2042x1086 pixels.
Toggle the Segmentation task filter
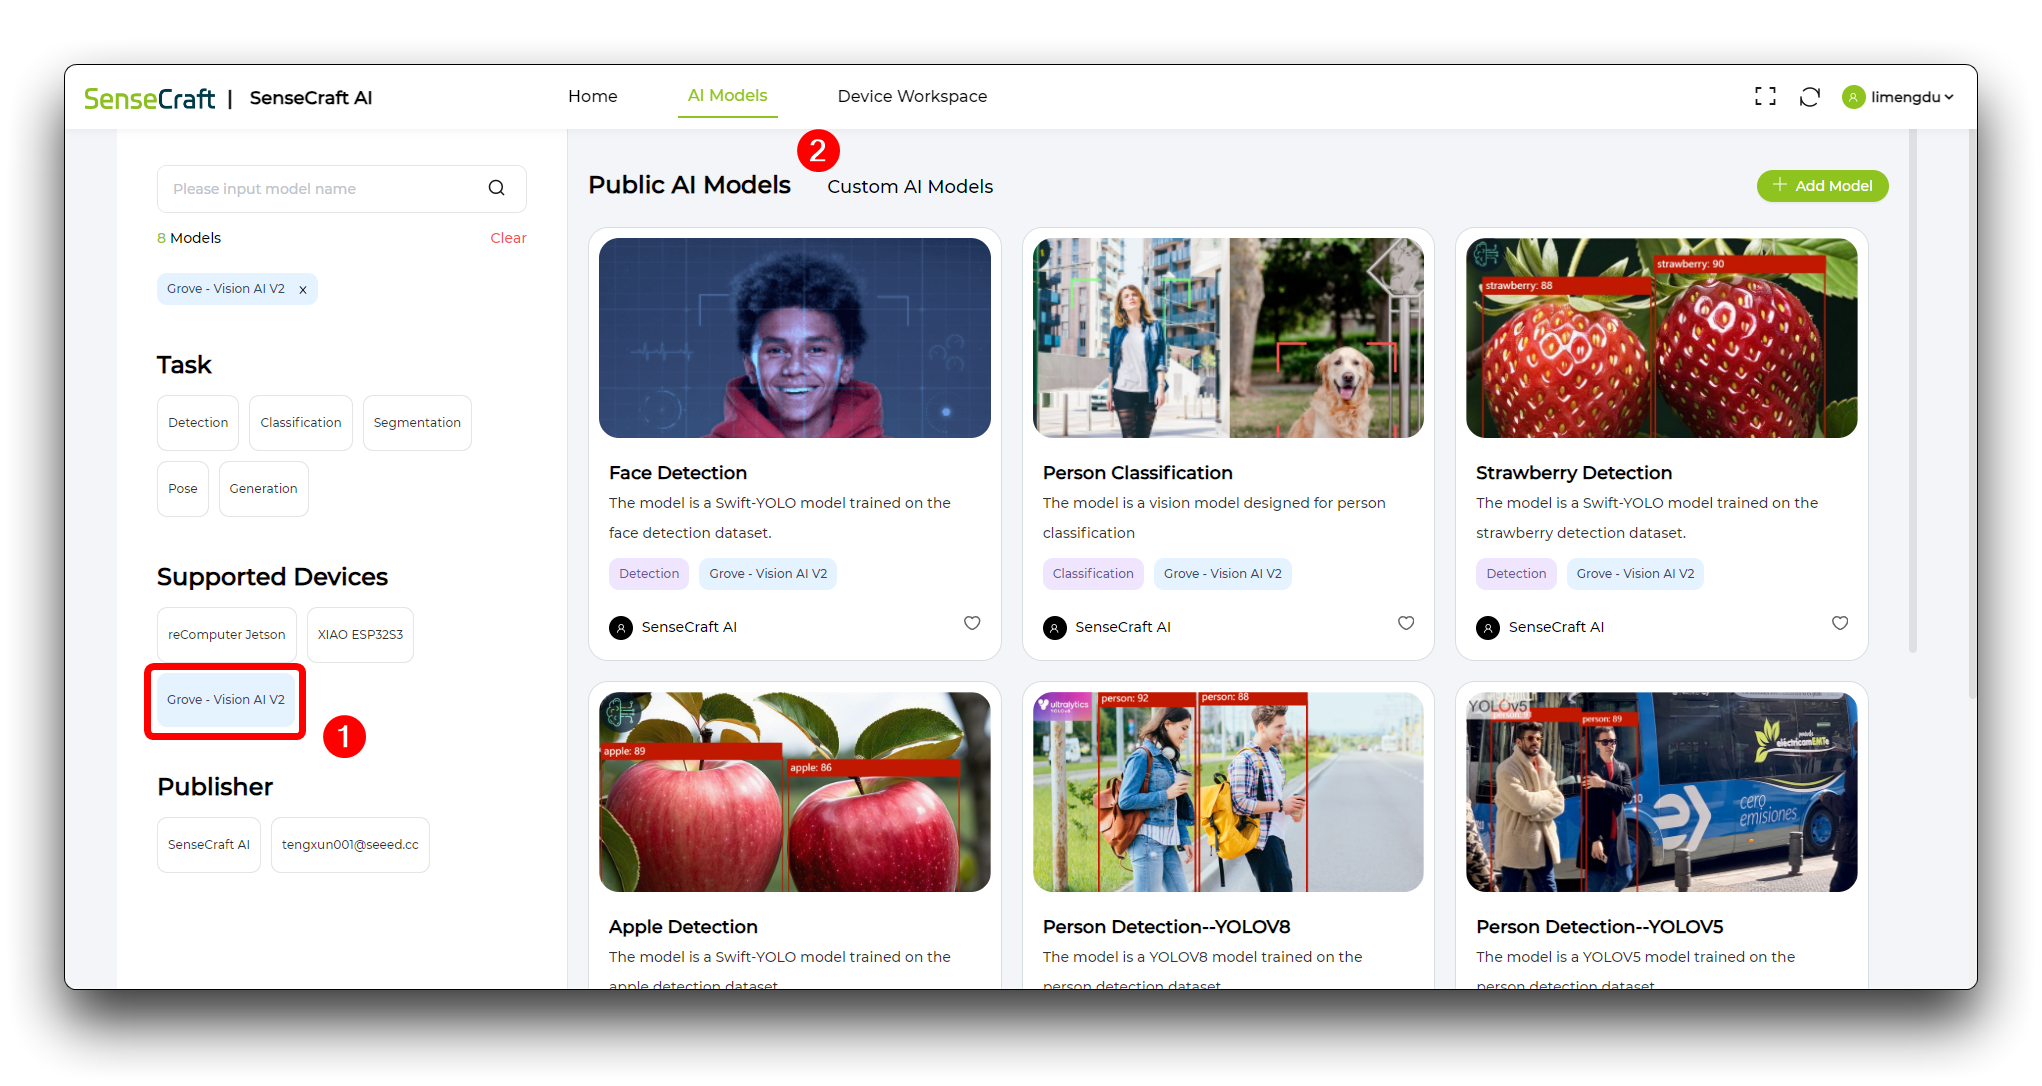417,423
